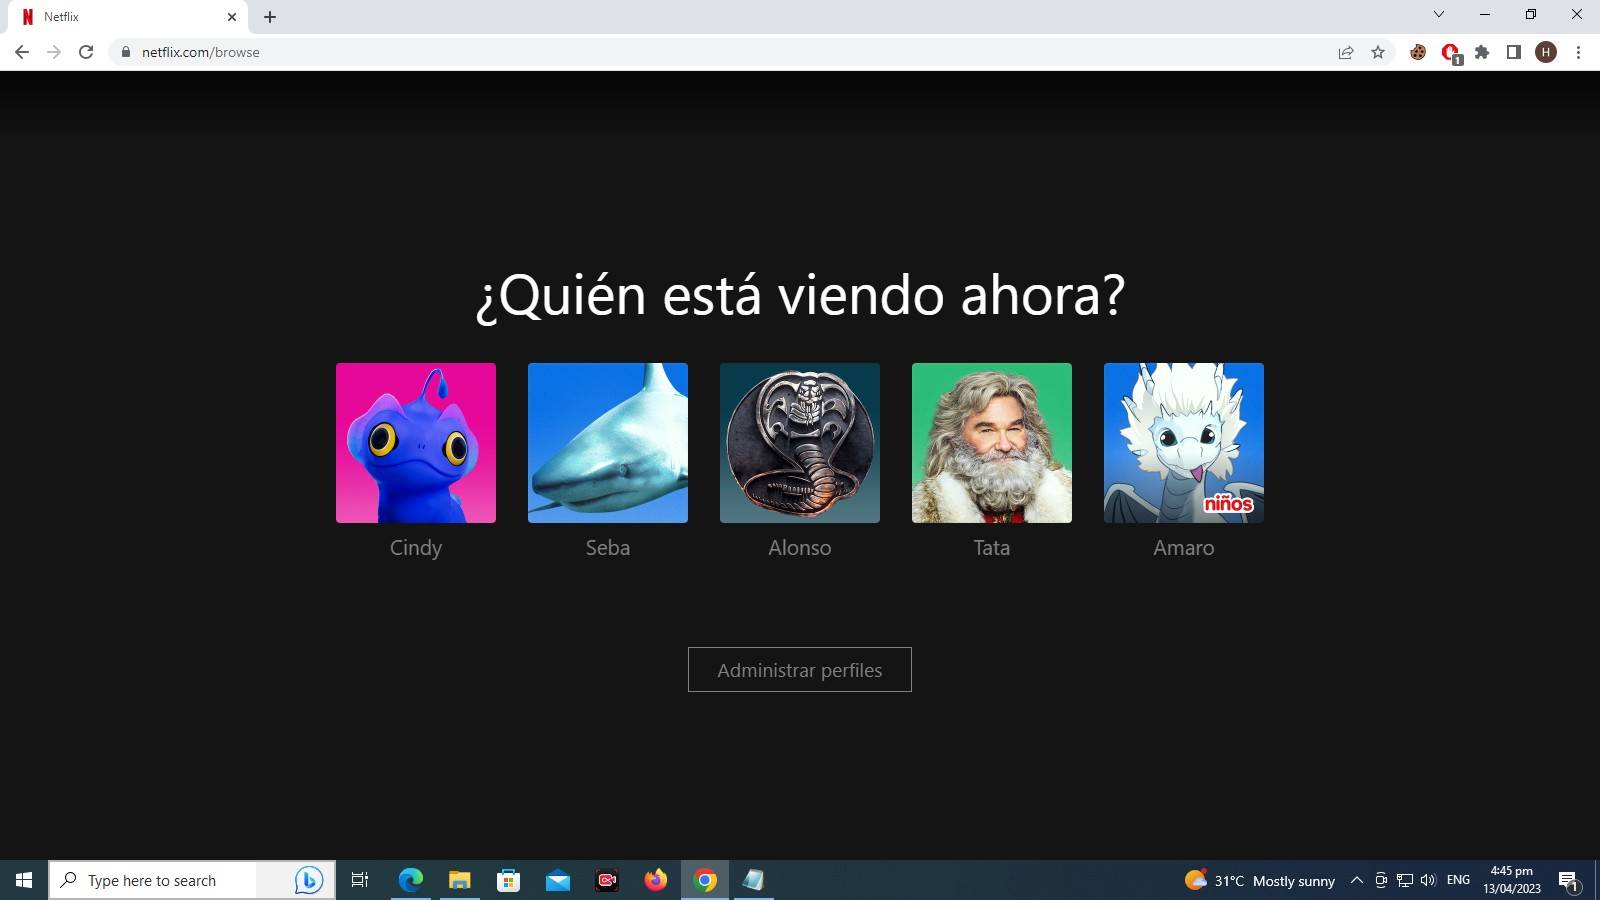View site information padlock
The image size is (1600, 900).
coord(125,52)
